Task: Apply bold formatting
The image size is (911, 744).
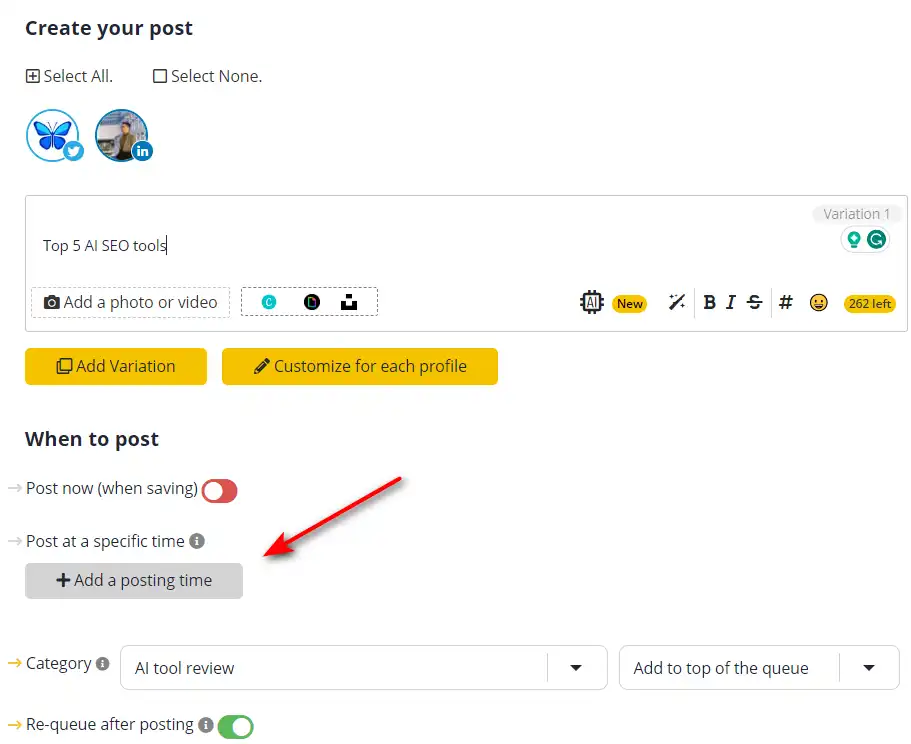Action: [709, 302]
